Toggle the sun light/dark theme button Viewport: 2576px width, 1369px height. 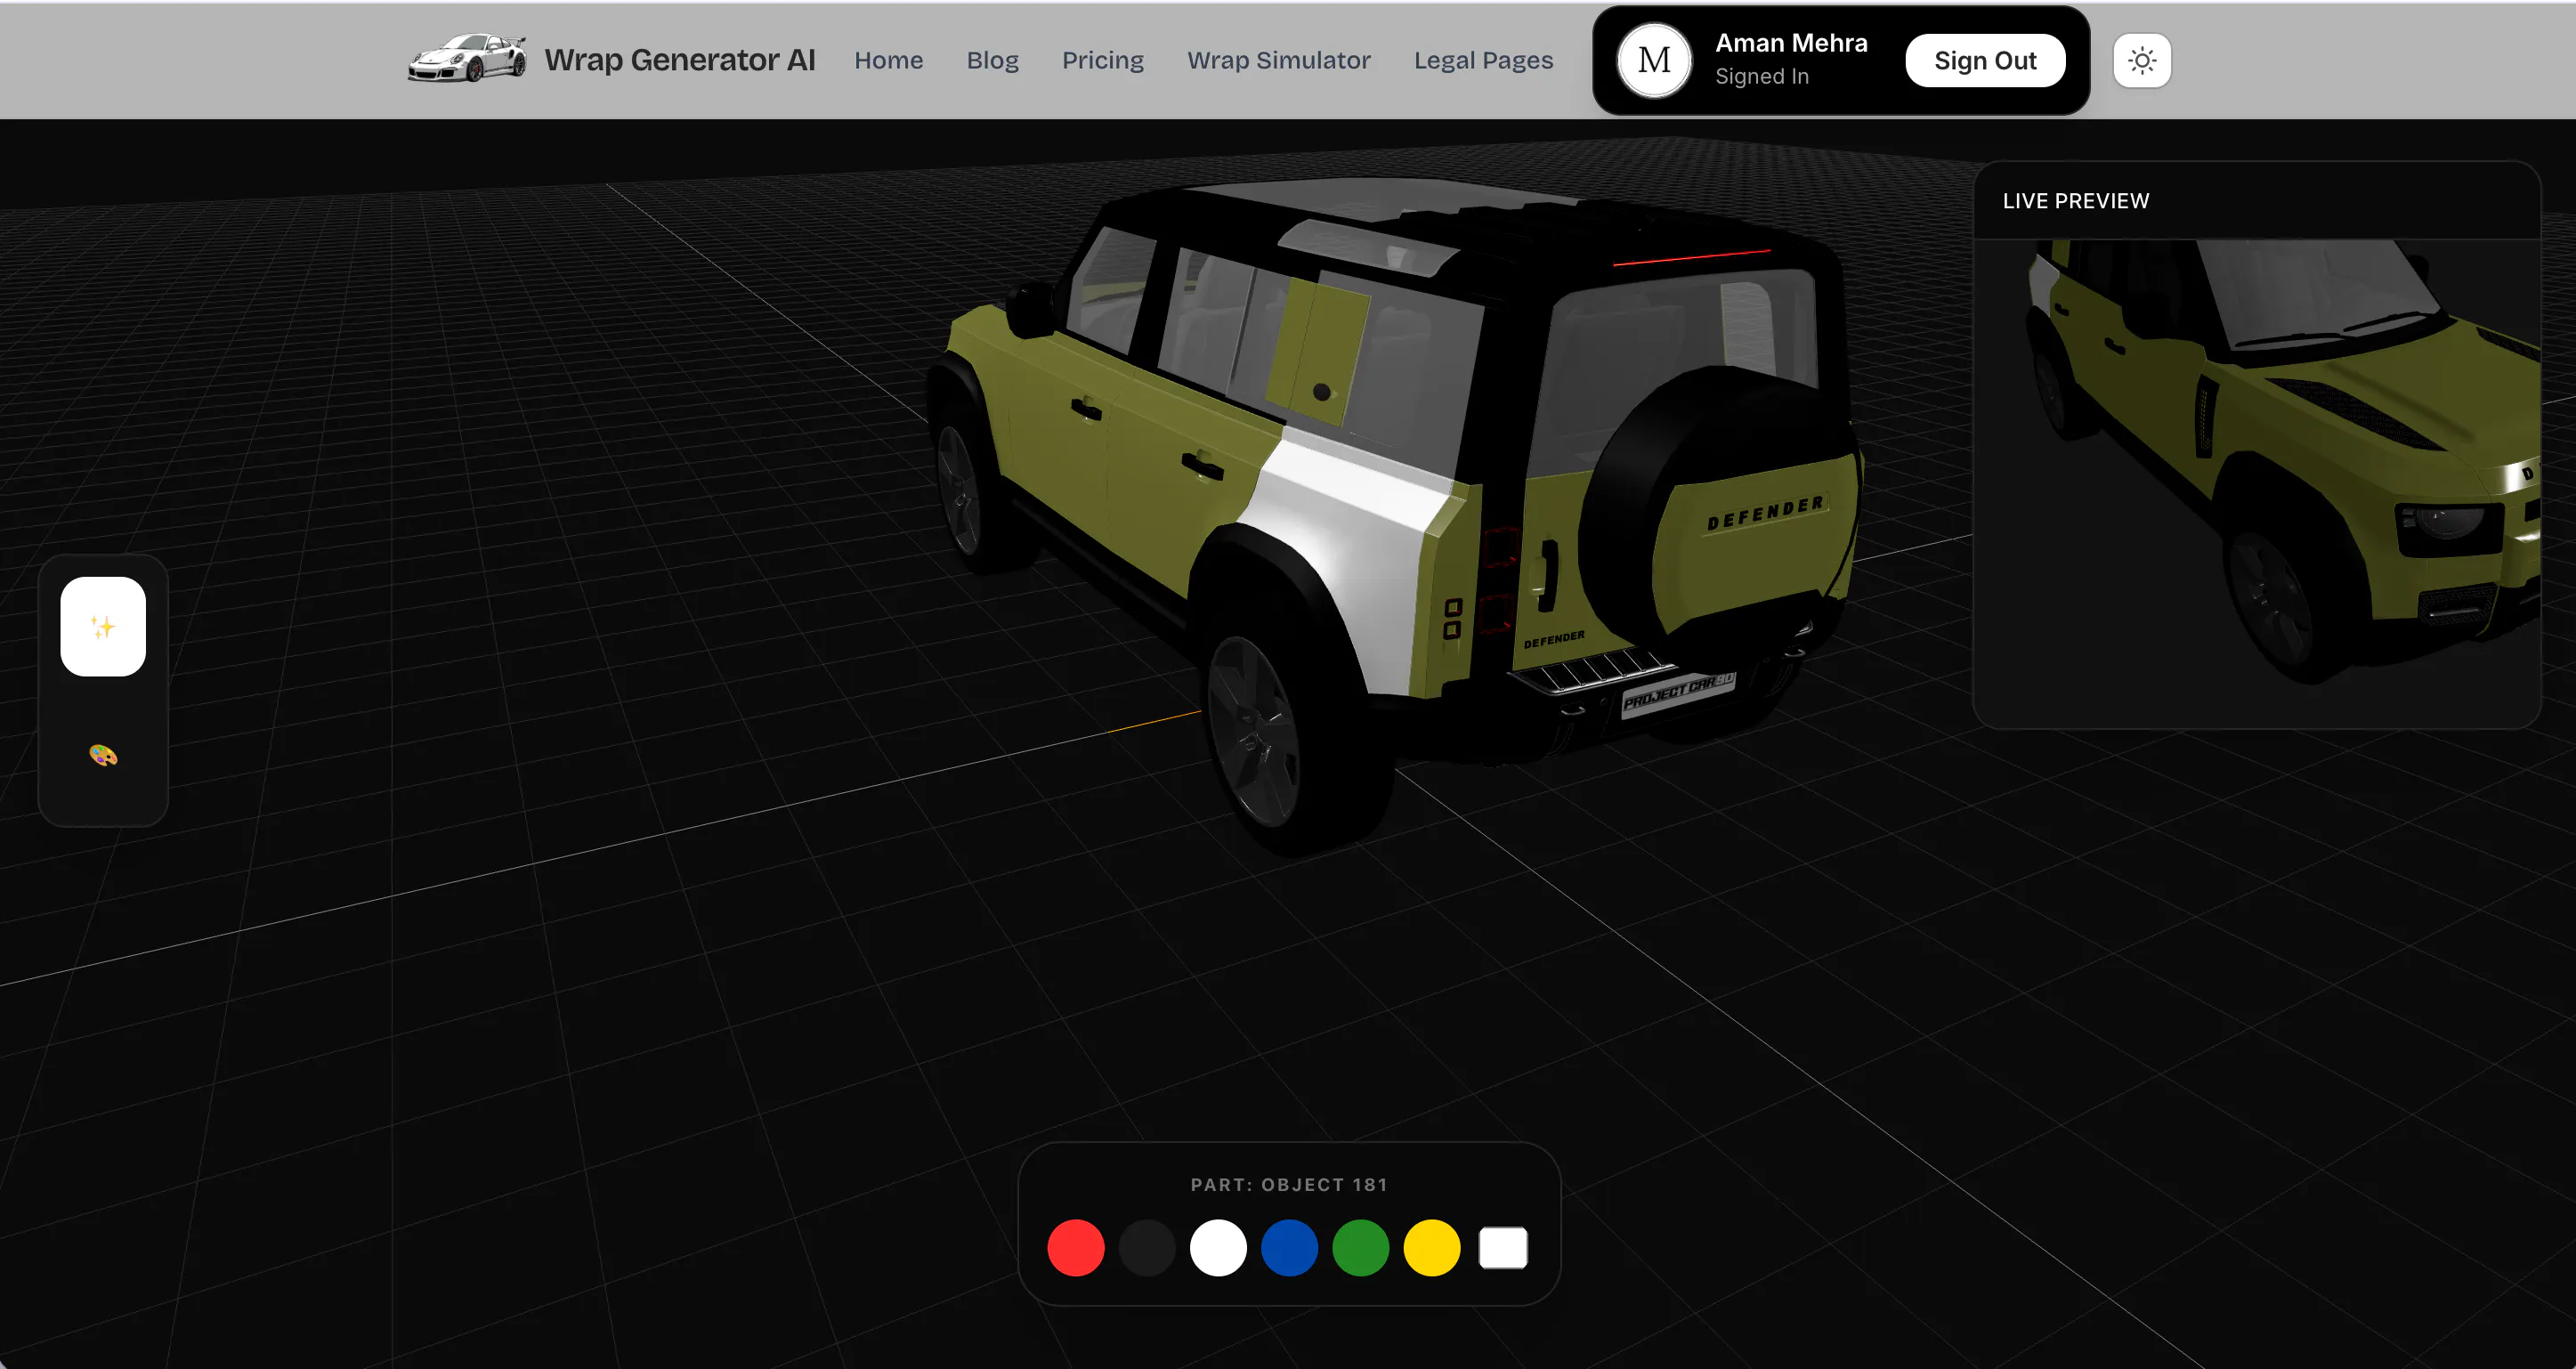coord(2142,60)
